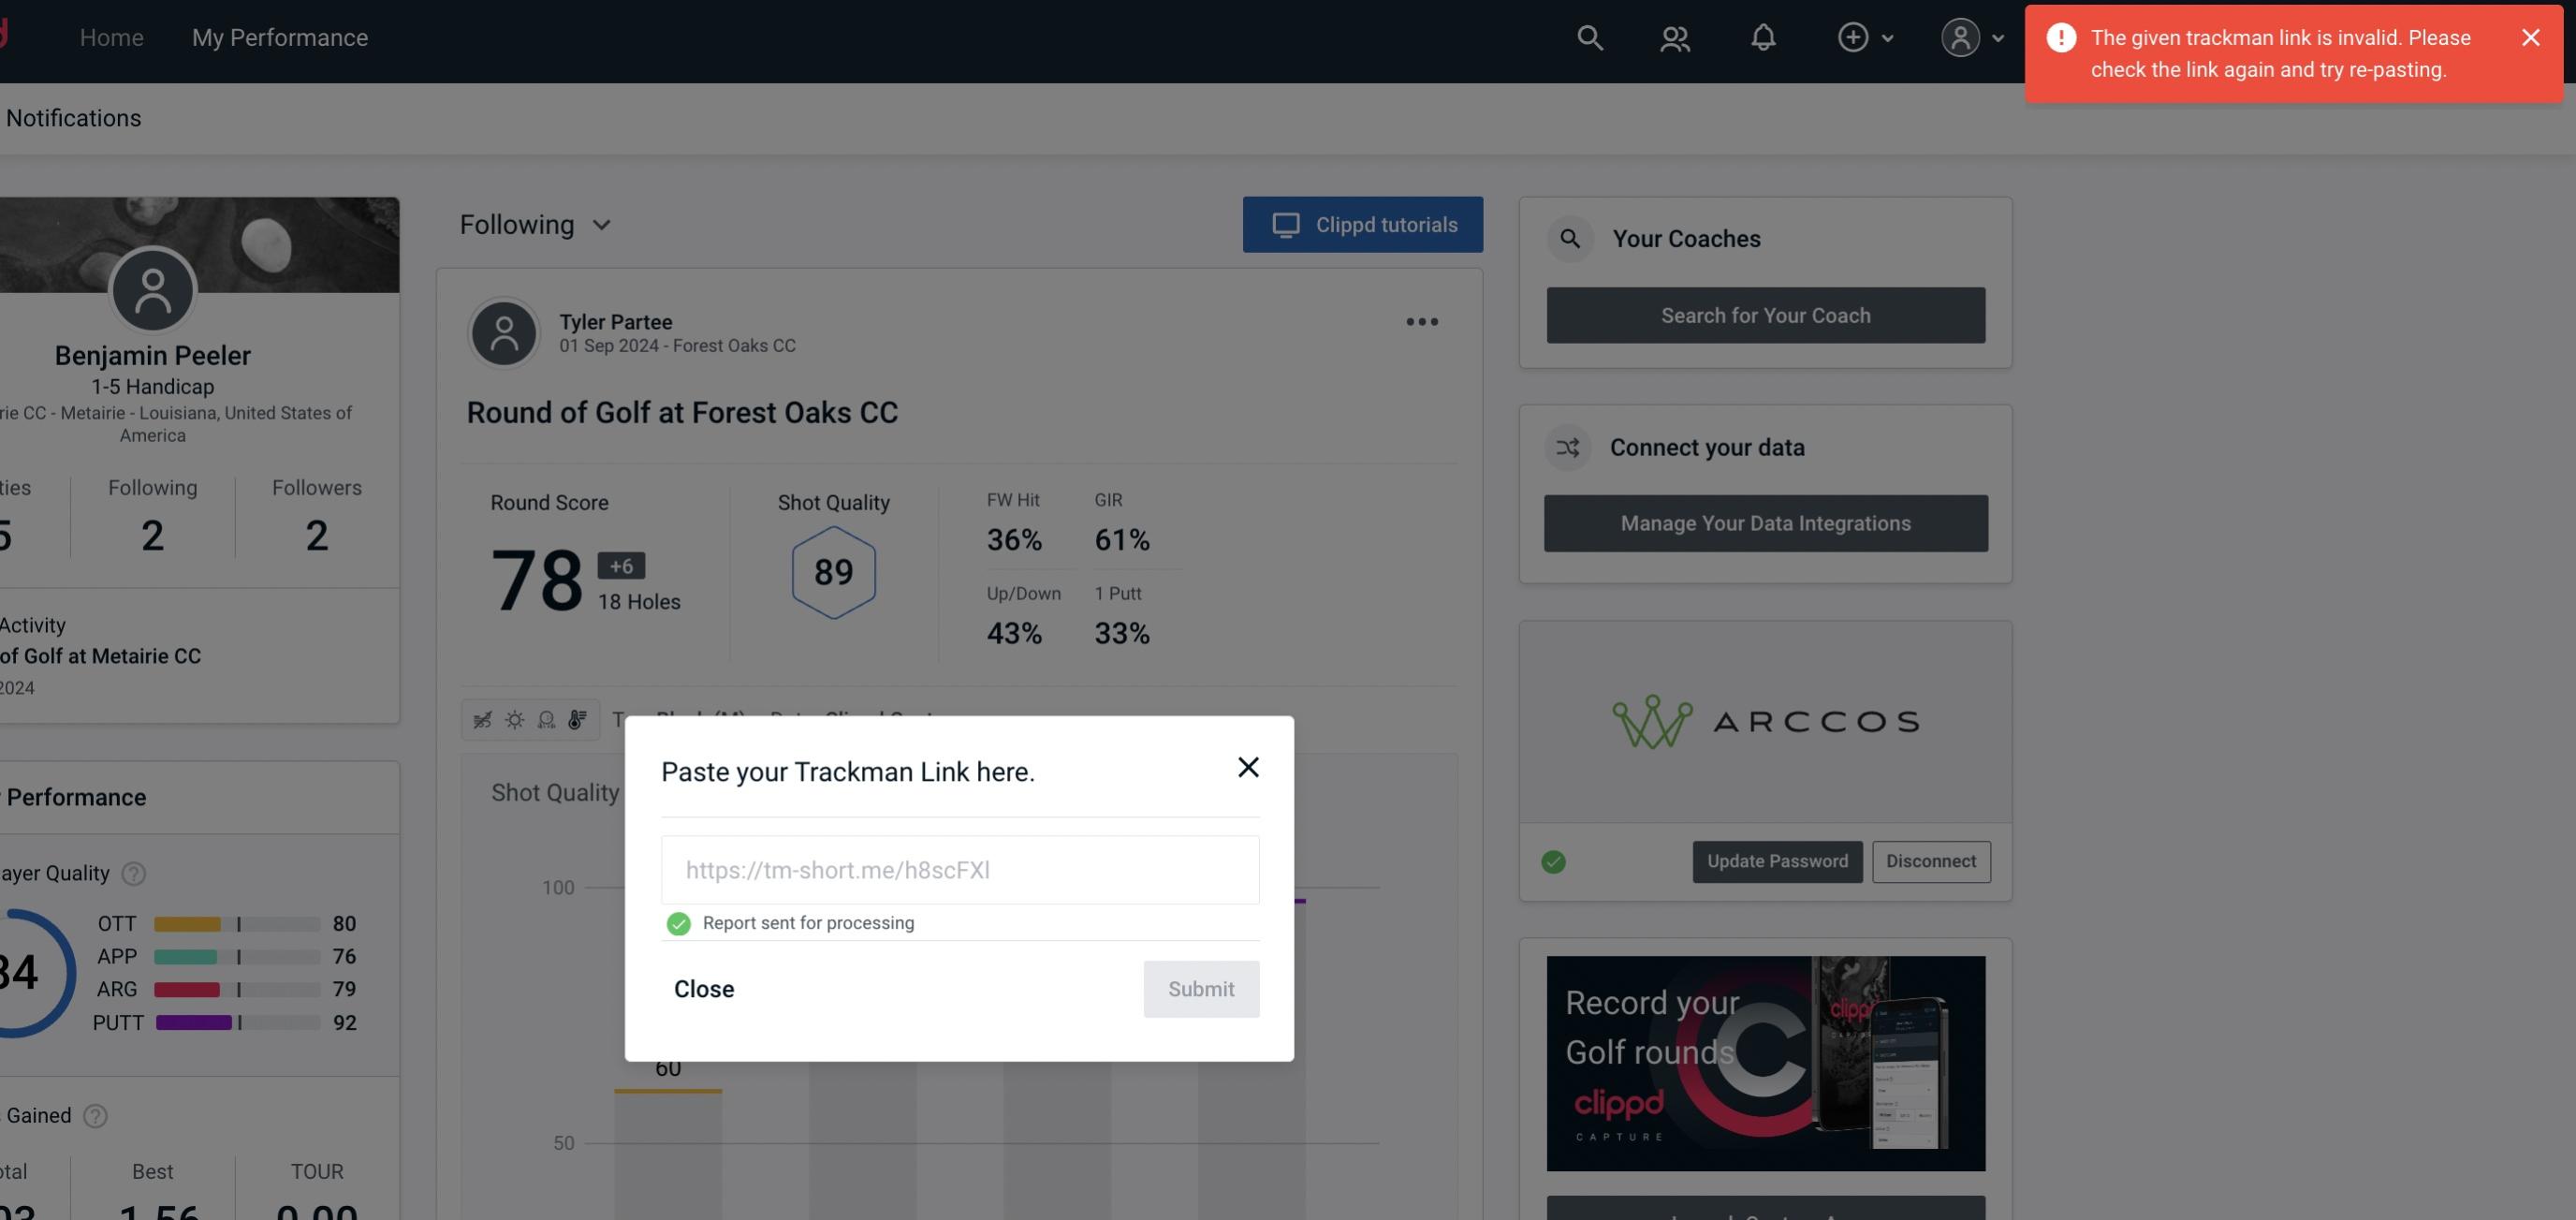The image size is (2576, 1220).
Task: Select My Performance menu tab
Action: pos(279,37)
